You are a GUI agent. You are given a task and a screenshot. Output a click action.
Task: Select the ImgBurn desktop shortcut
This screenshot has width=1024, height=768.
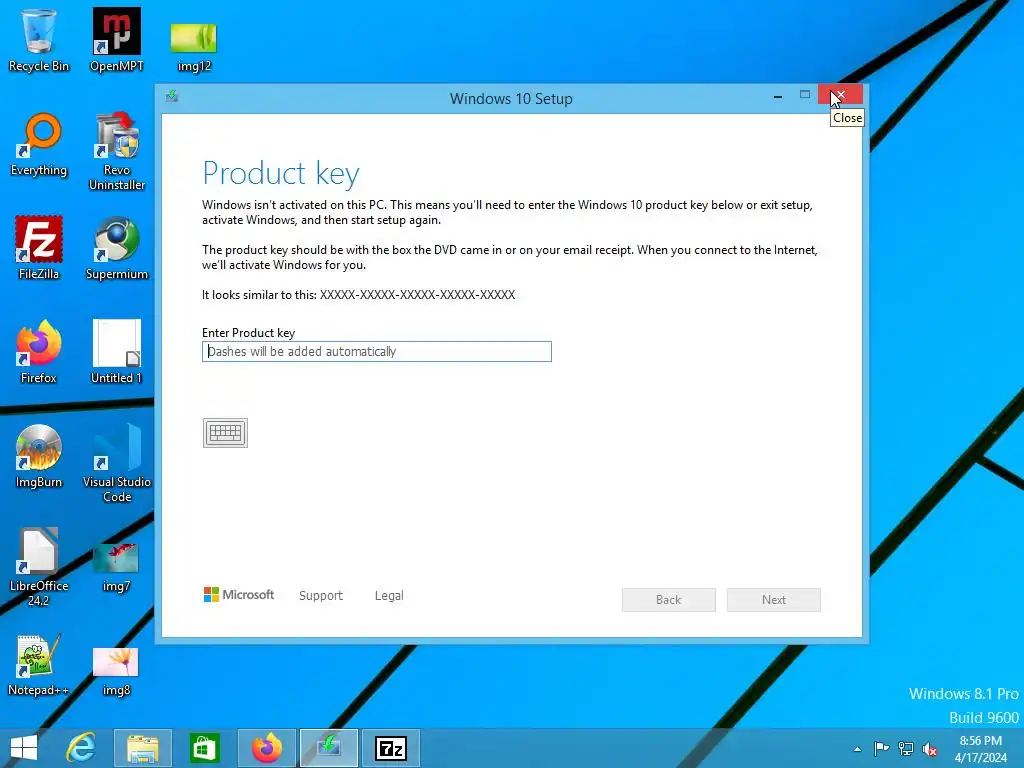(39, 456)
